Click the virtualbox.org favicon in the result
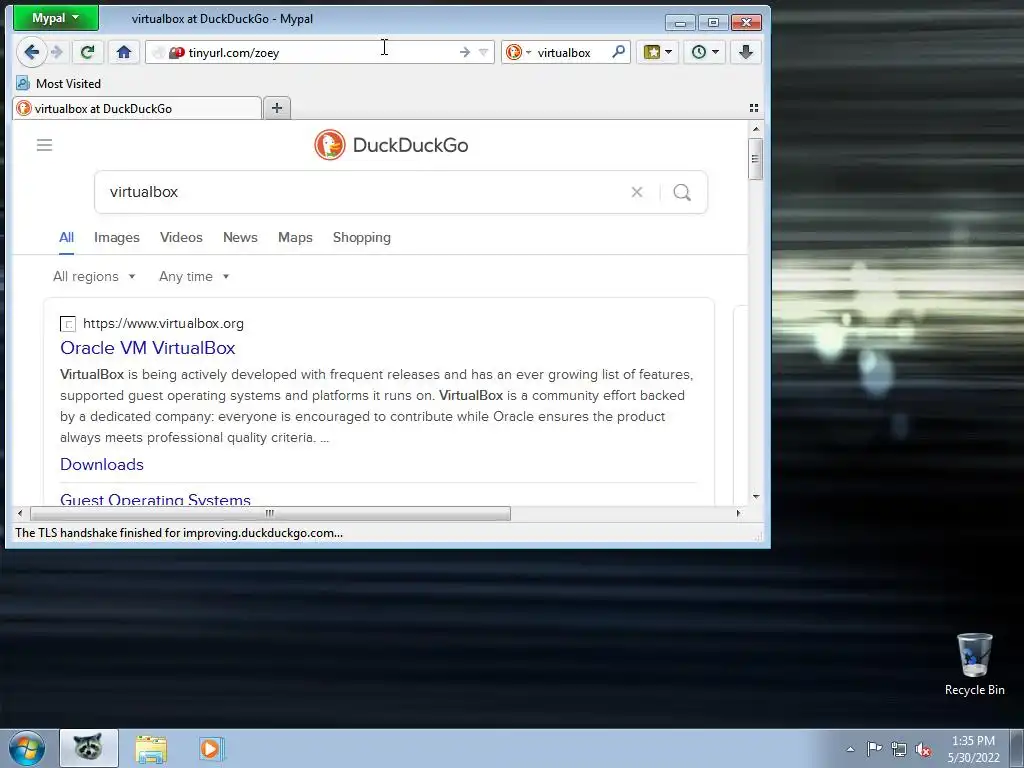Viewport: 1024px width, 768px height. (x=68, y=323)
